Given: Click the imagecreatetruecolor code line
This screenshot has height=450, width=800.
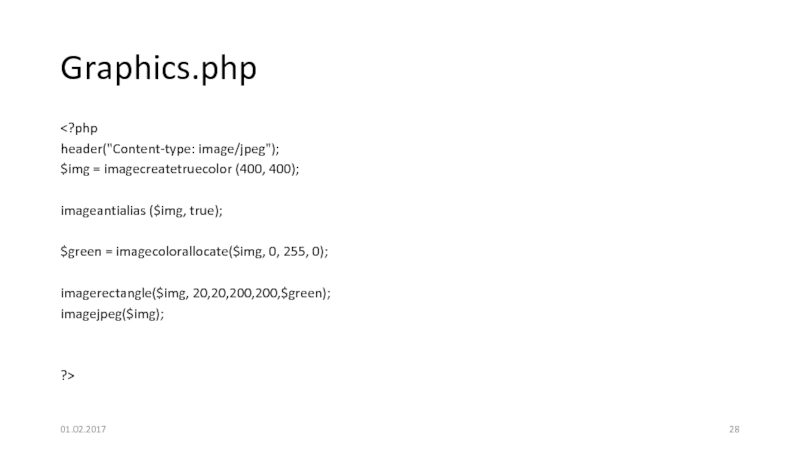Looking at the screenshot, I should point(180,169).
